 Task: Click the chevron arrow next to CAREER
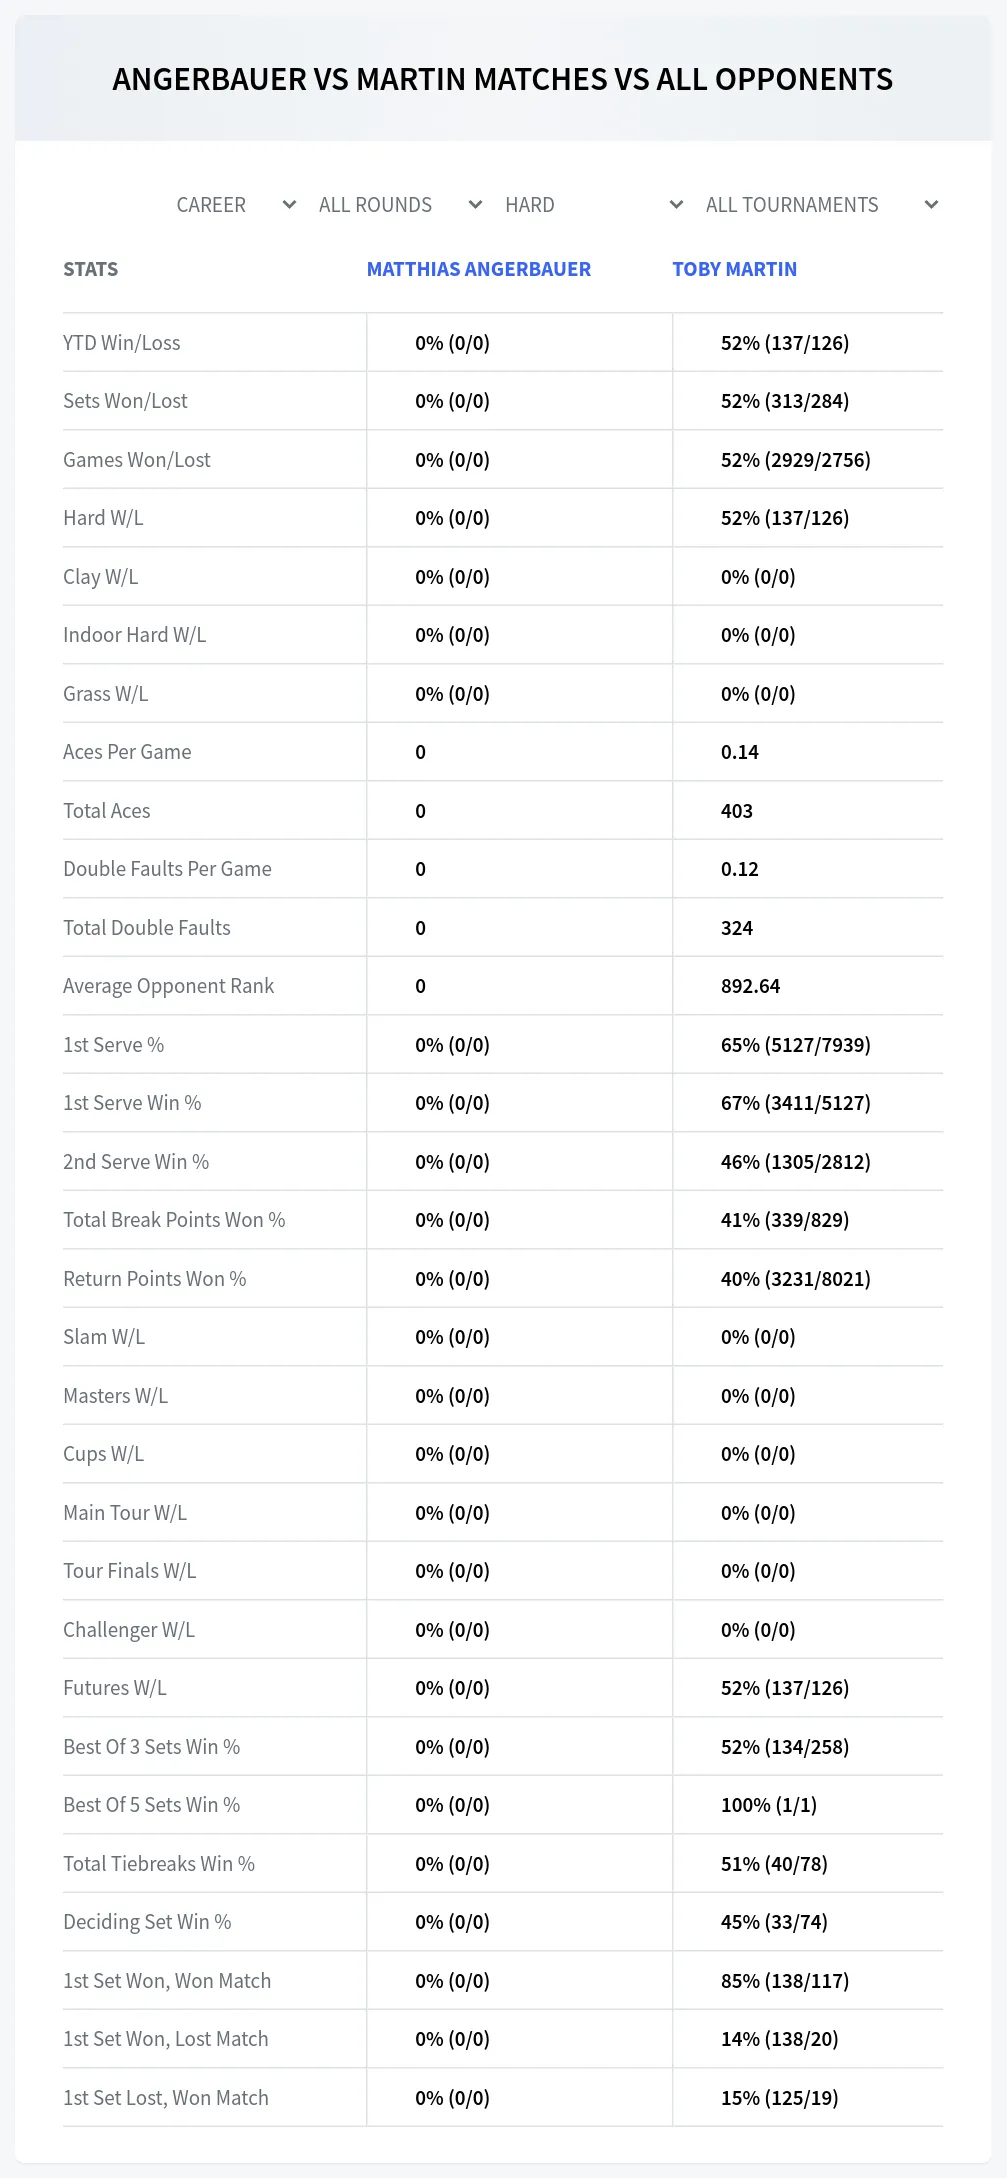289,205
